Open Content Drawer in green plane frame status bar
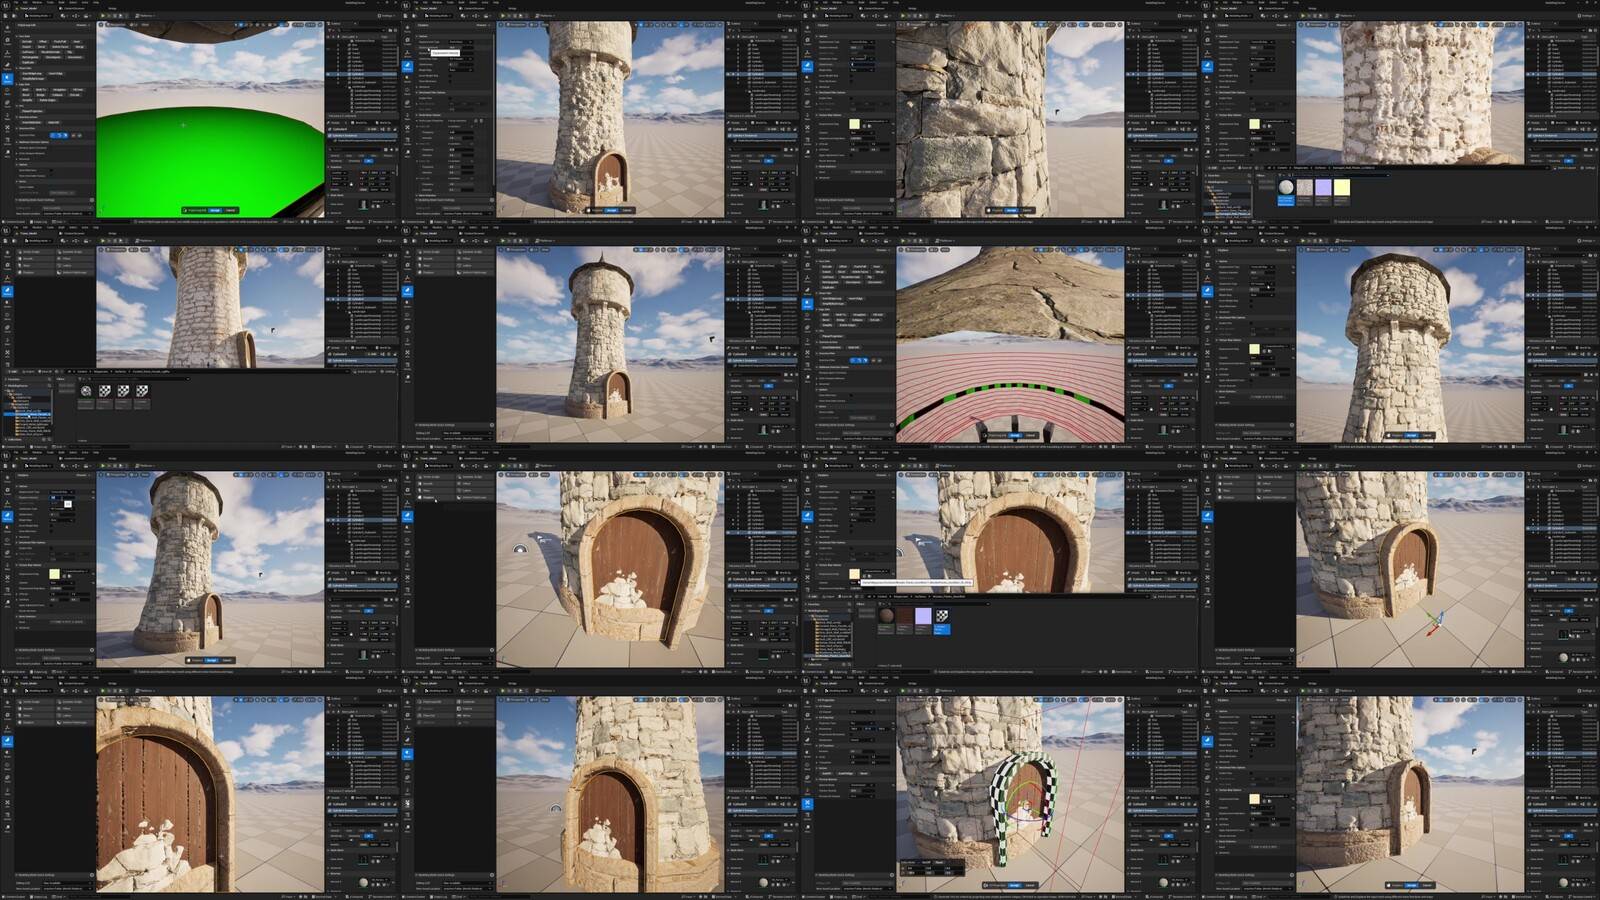Image resolution: width=1600 pixels, height=900 pixels. coord(14,222)
